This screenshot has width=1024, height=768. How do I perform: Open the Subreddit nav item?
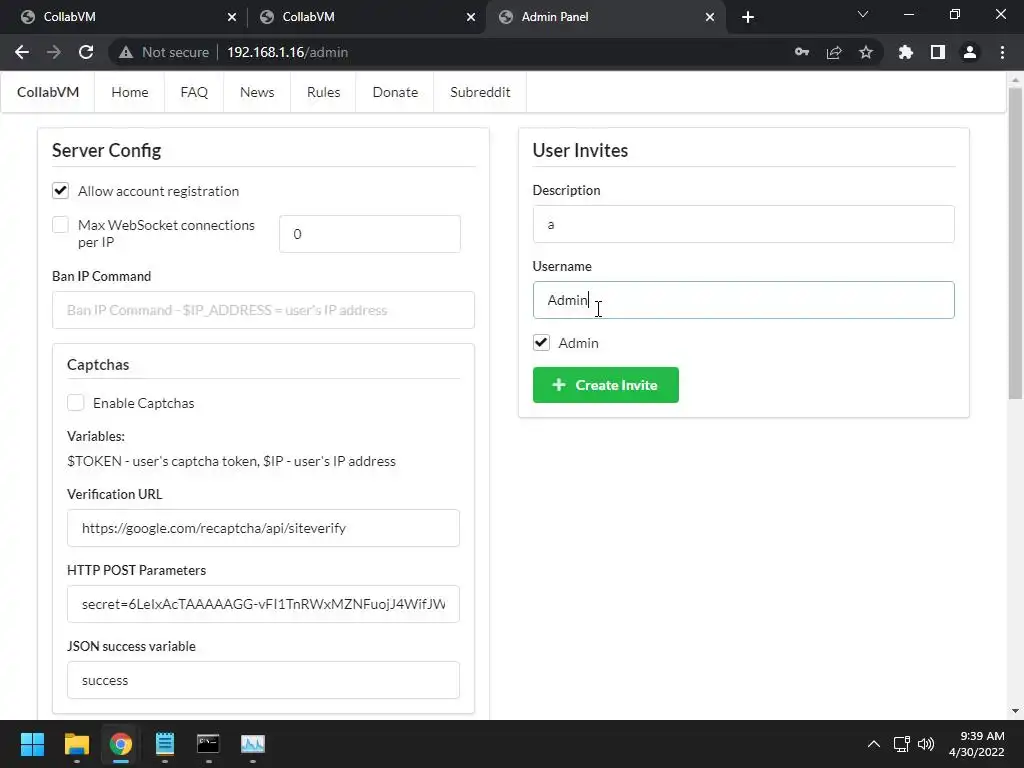point(480,92)
